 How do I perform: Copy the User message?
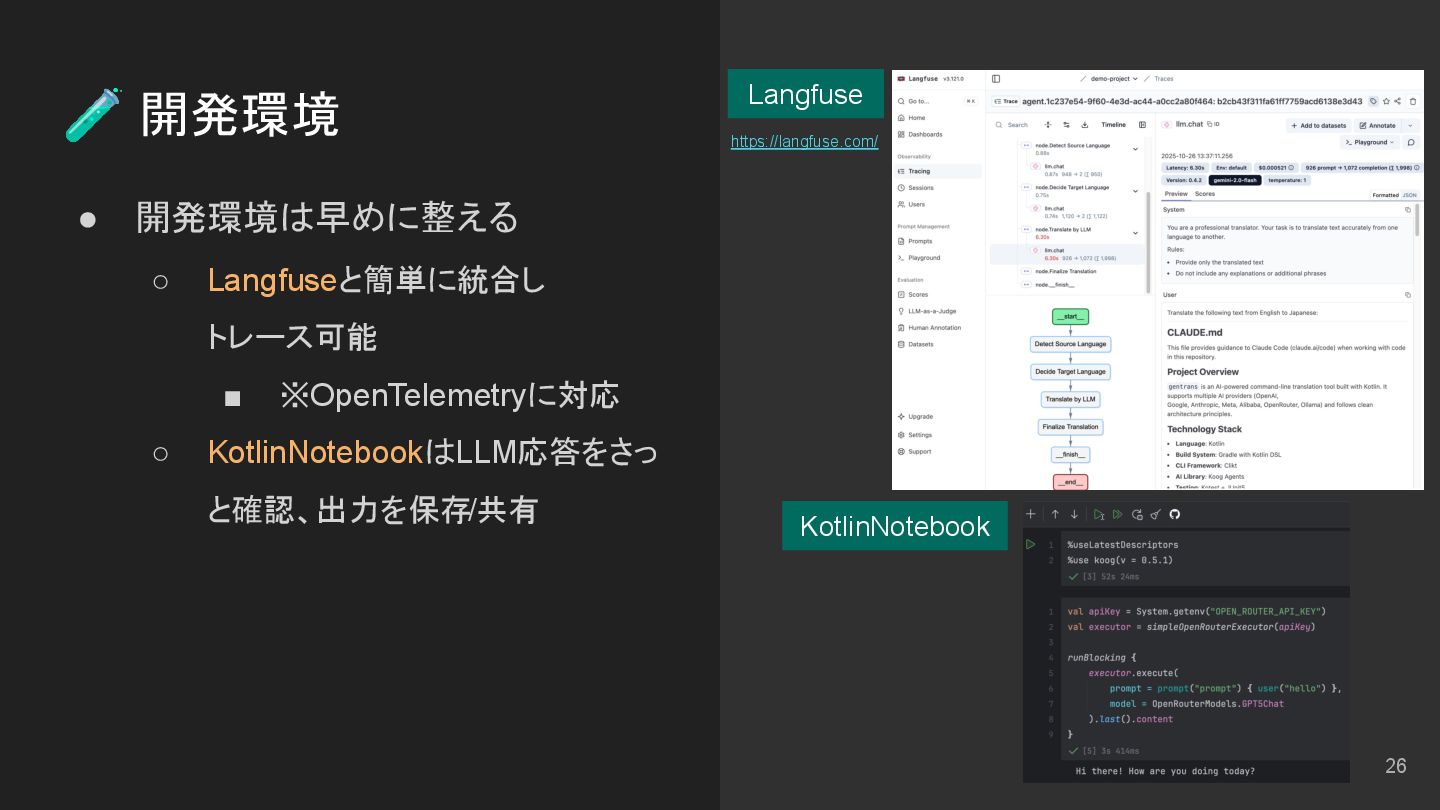click(x=1408, y=295)
